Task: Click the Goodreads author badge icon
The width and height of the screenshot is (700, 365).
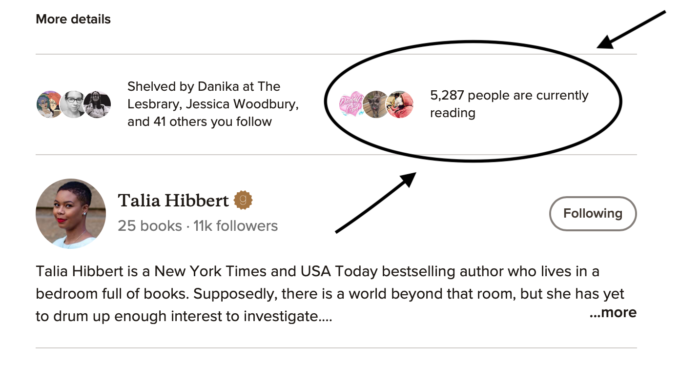Action: (x=243, y=200)
